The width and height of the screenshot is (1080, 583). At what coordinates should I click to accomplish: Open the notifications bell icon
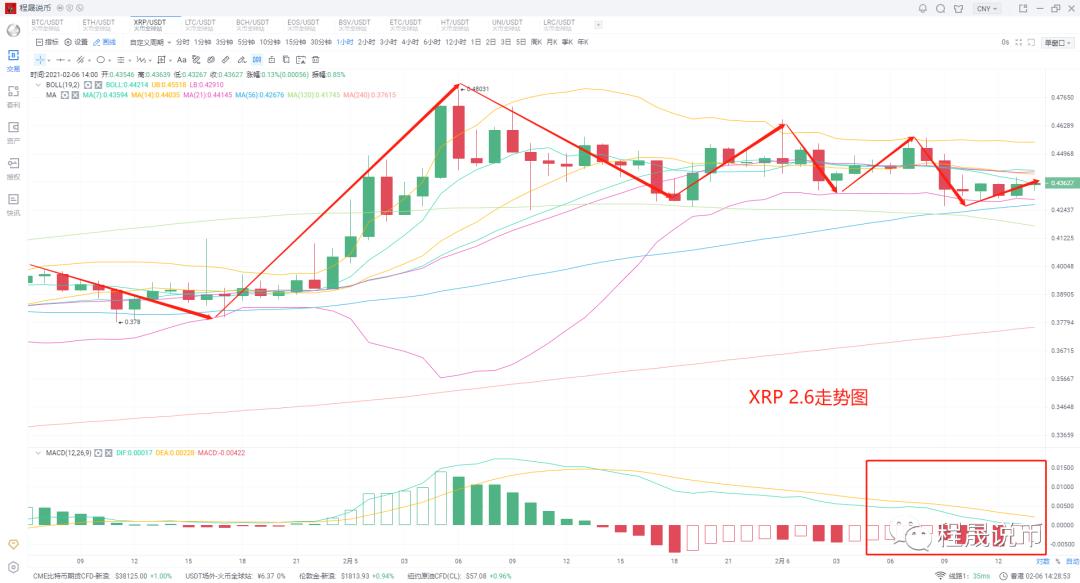pyautogui.click(x=923, y=8)
